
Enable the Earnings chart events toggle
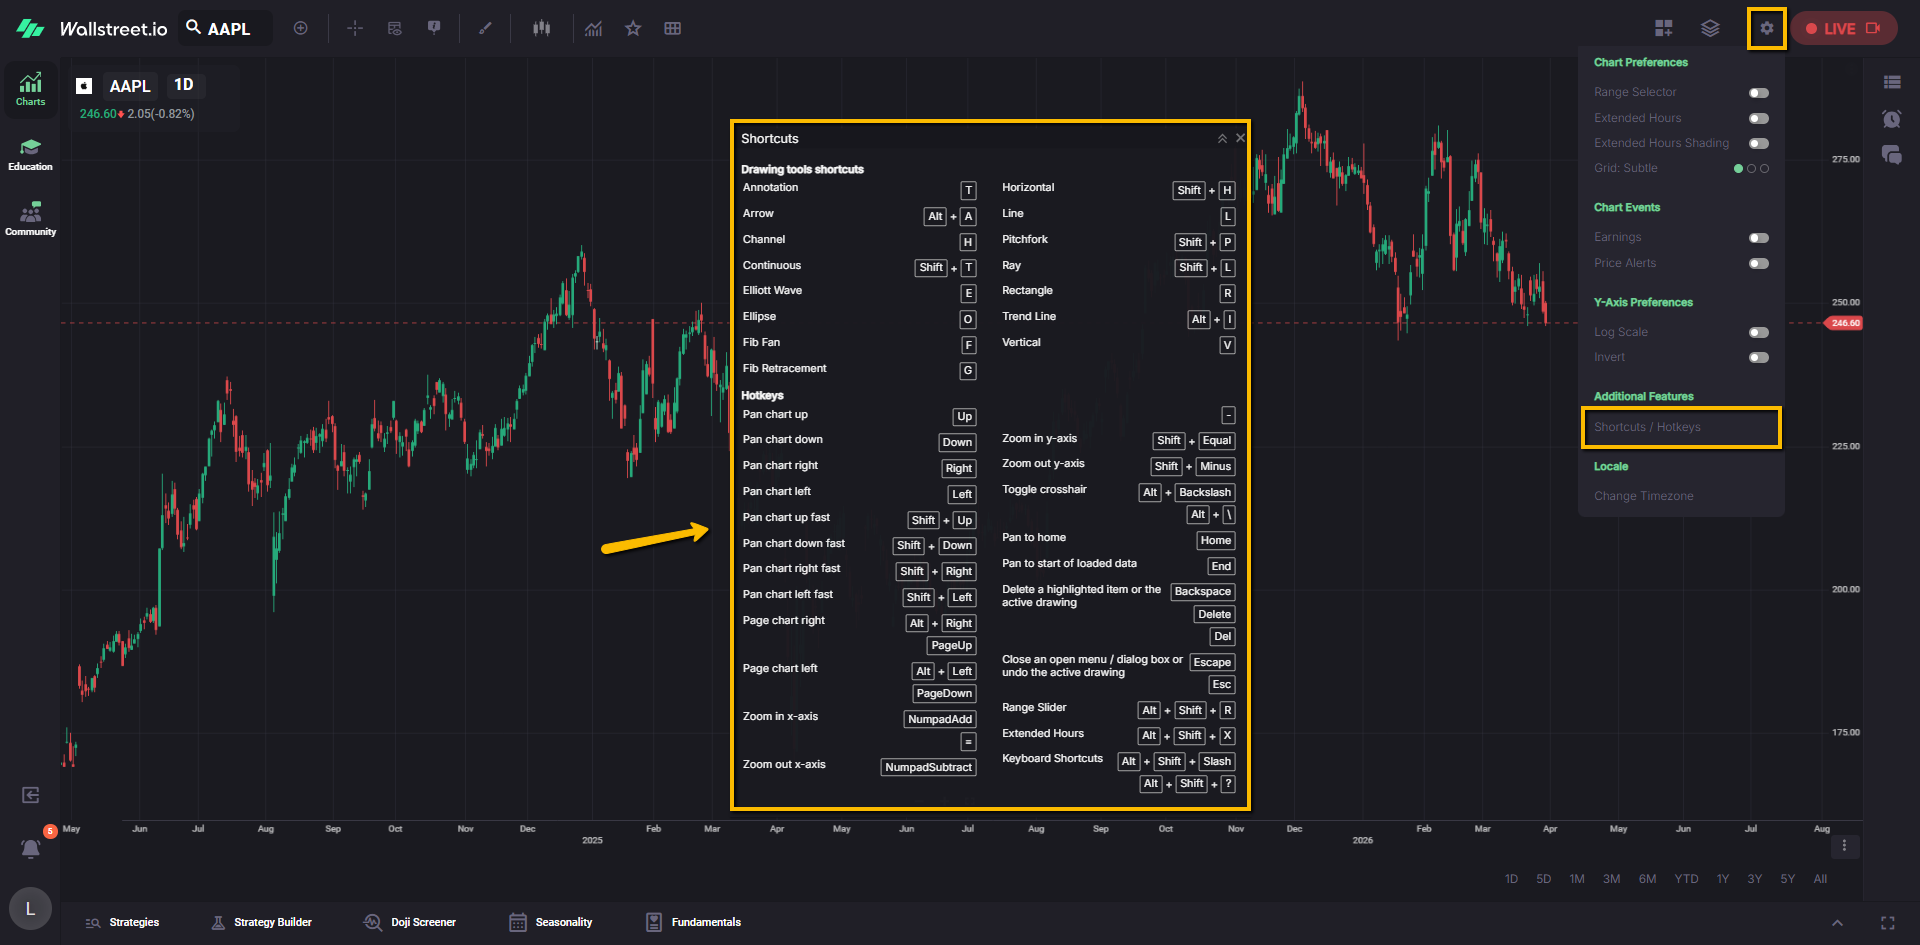[x=1758, y=238]
